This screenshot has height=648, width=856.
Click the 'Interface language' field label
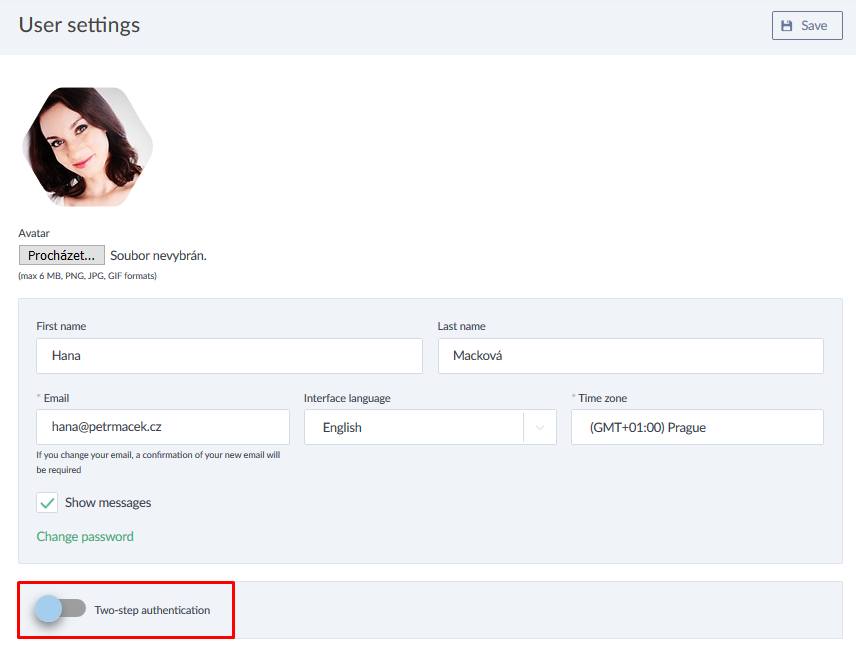tap(347, 398)
